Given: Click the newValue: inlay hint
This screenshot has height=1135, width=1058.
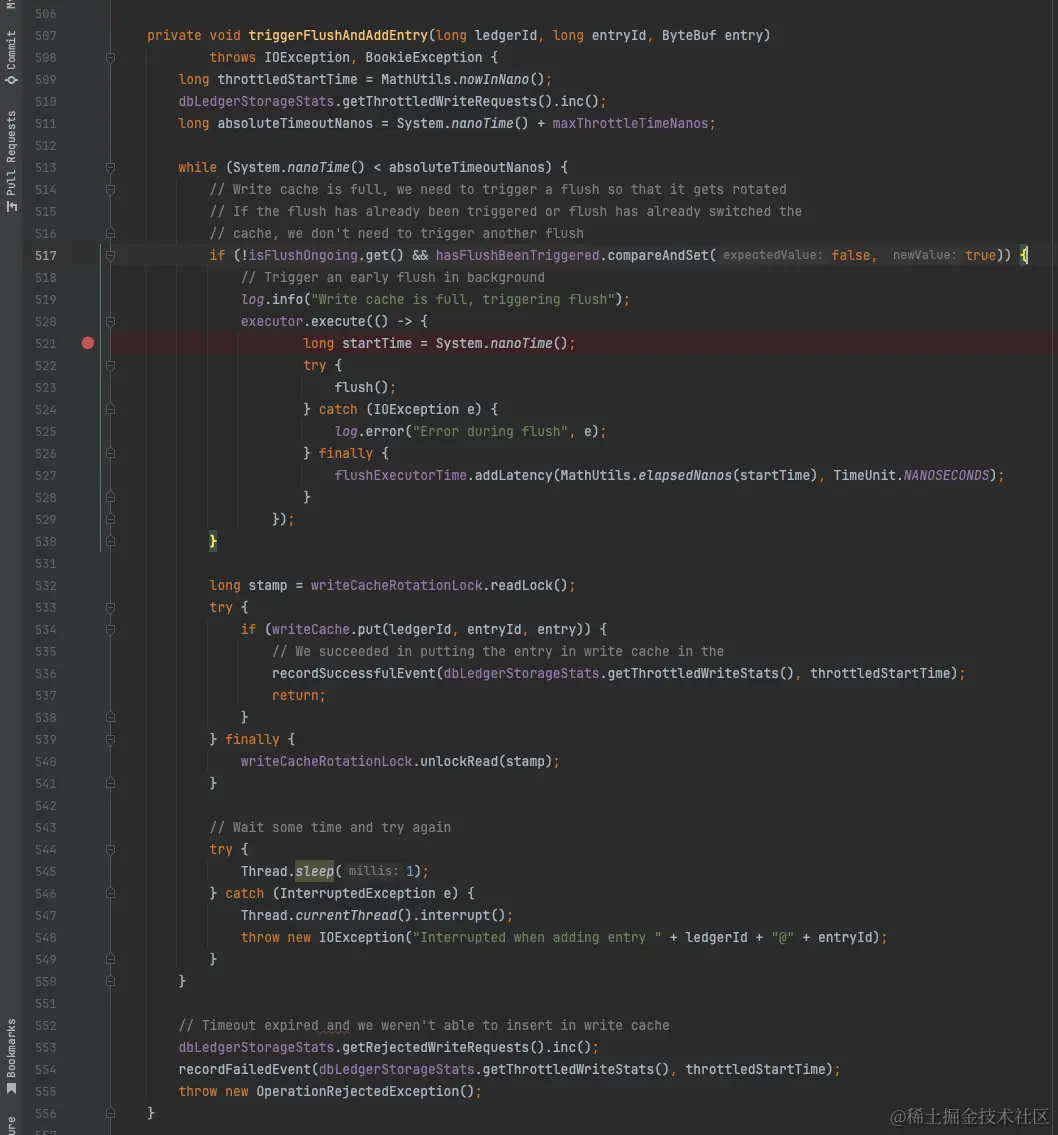Looking at the screenshot, I should point(924,256).
